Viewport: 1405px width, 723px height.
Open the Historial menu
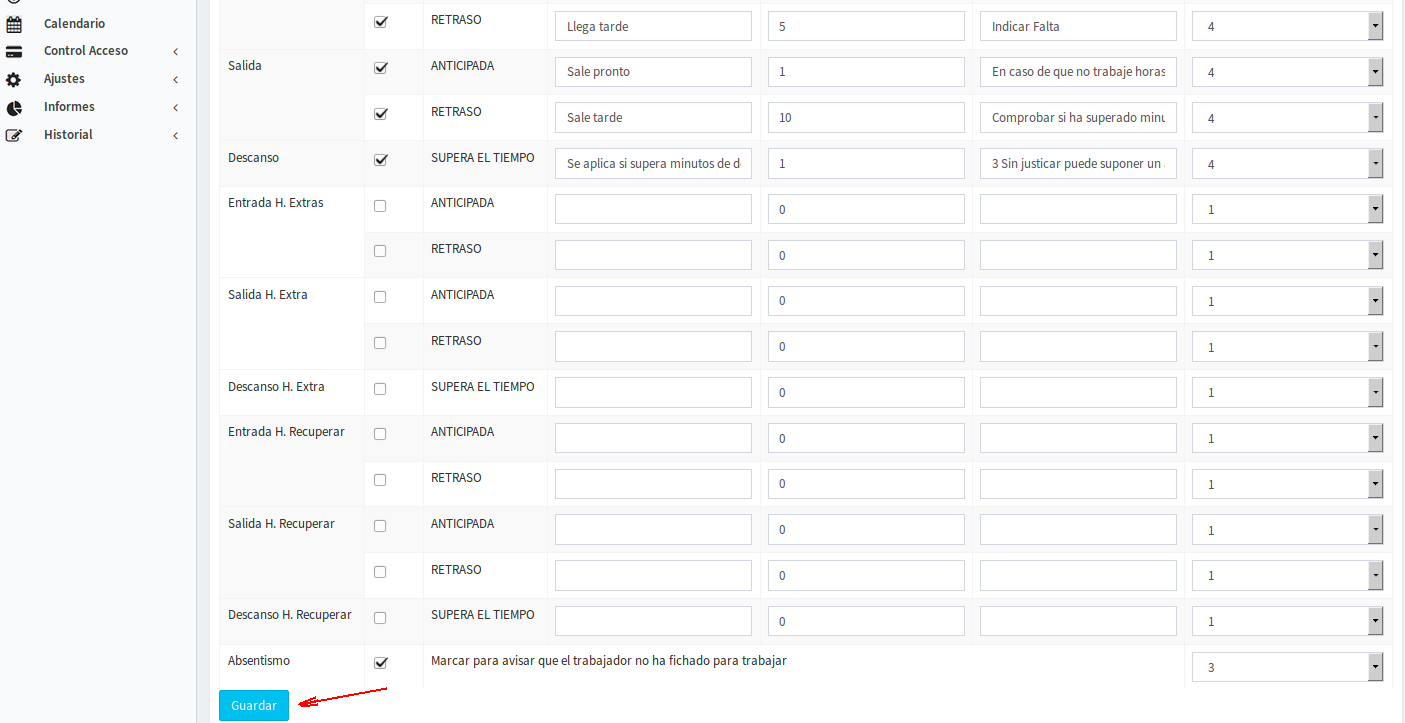coord(68,135)
